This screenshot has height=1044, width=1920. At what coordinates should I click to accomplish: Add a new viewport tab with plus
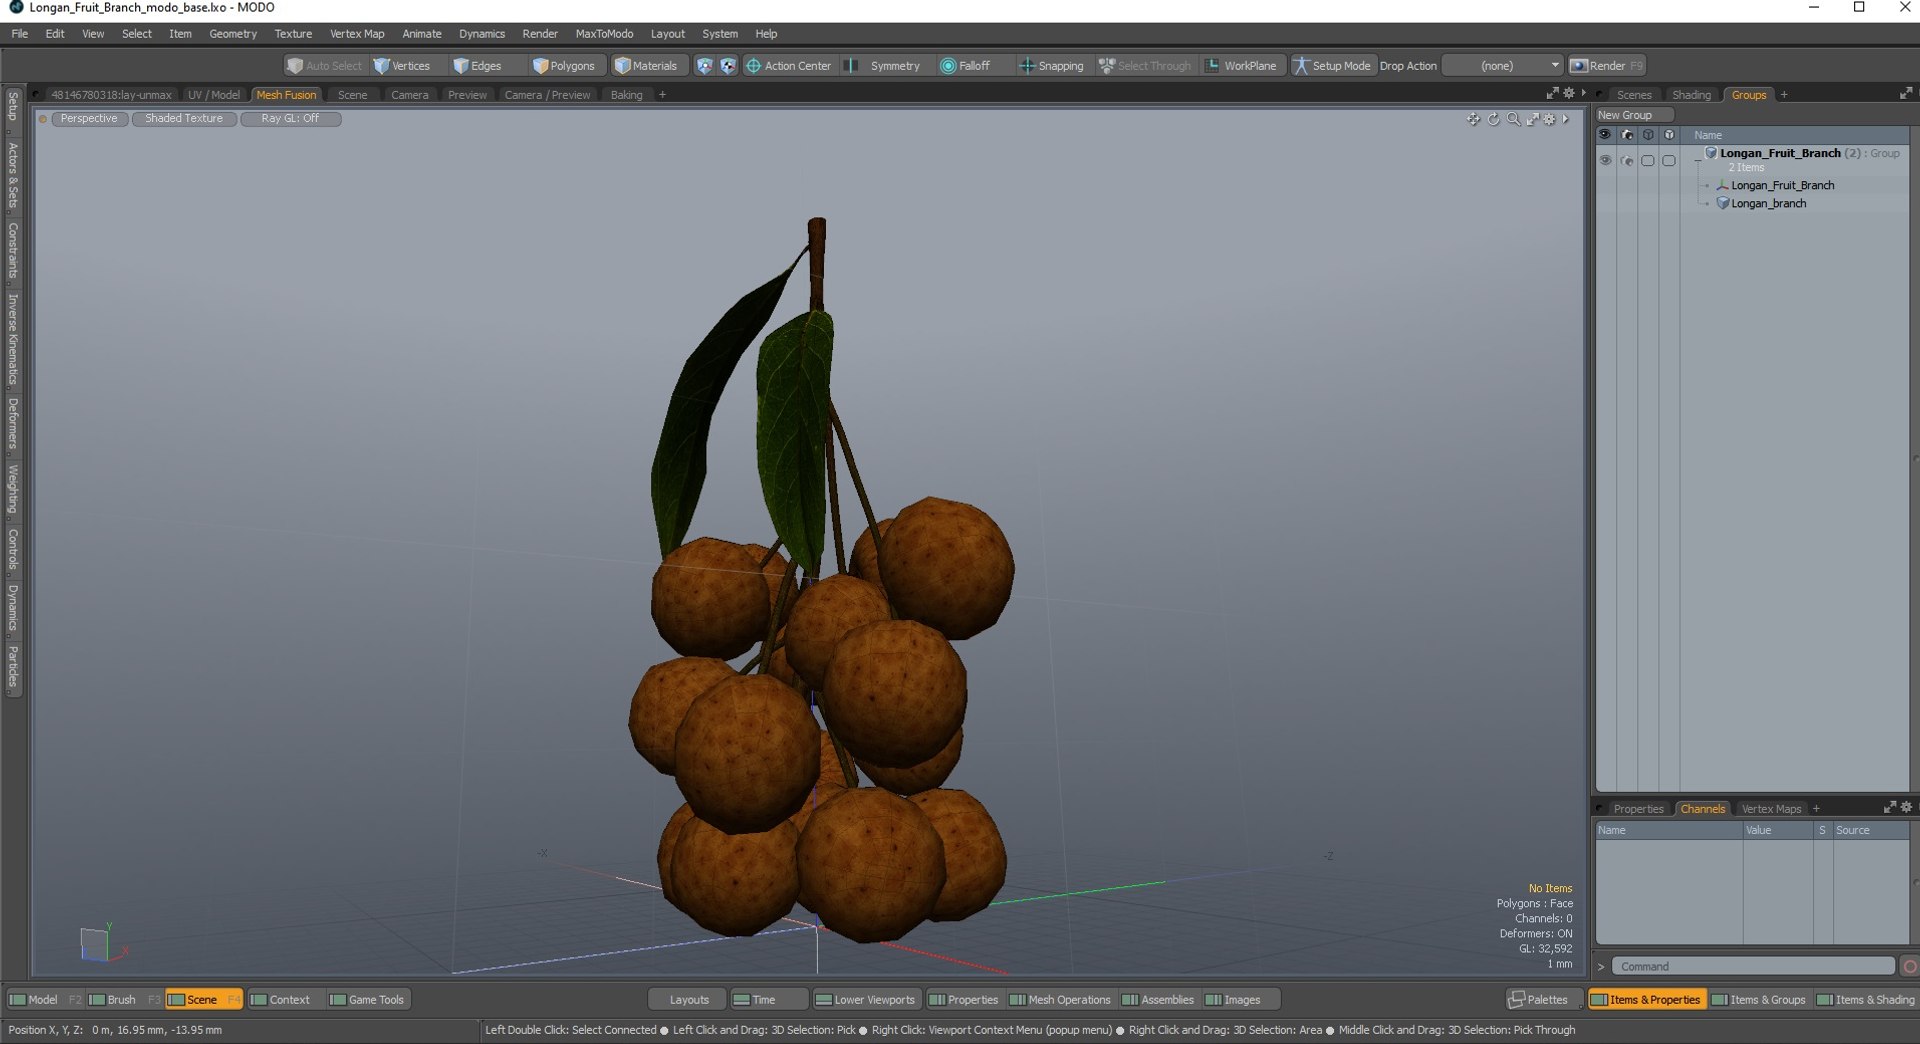[662, 95]
